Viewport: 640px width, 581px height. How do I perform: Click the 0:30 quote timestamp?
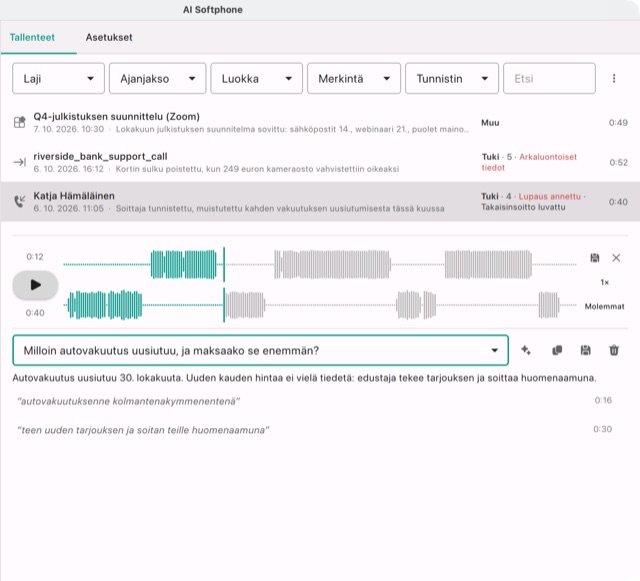click(x=602, y=429)
